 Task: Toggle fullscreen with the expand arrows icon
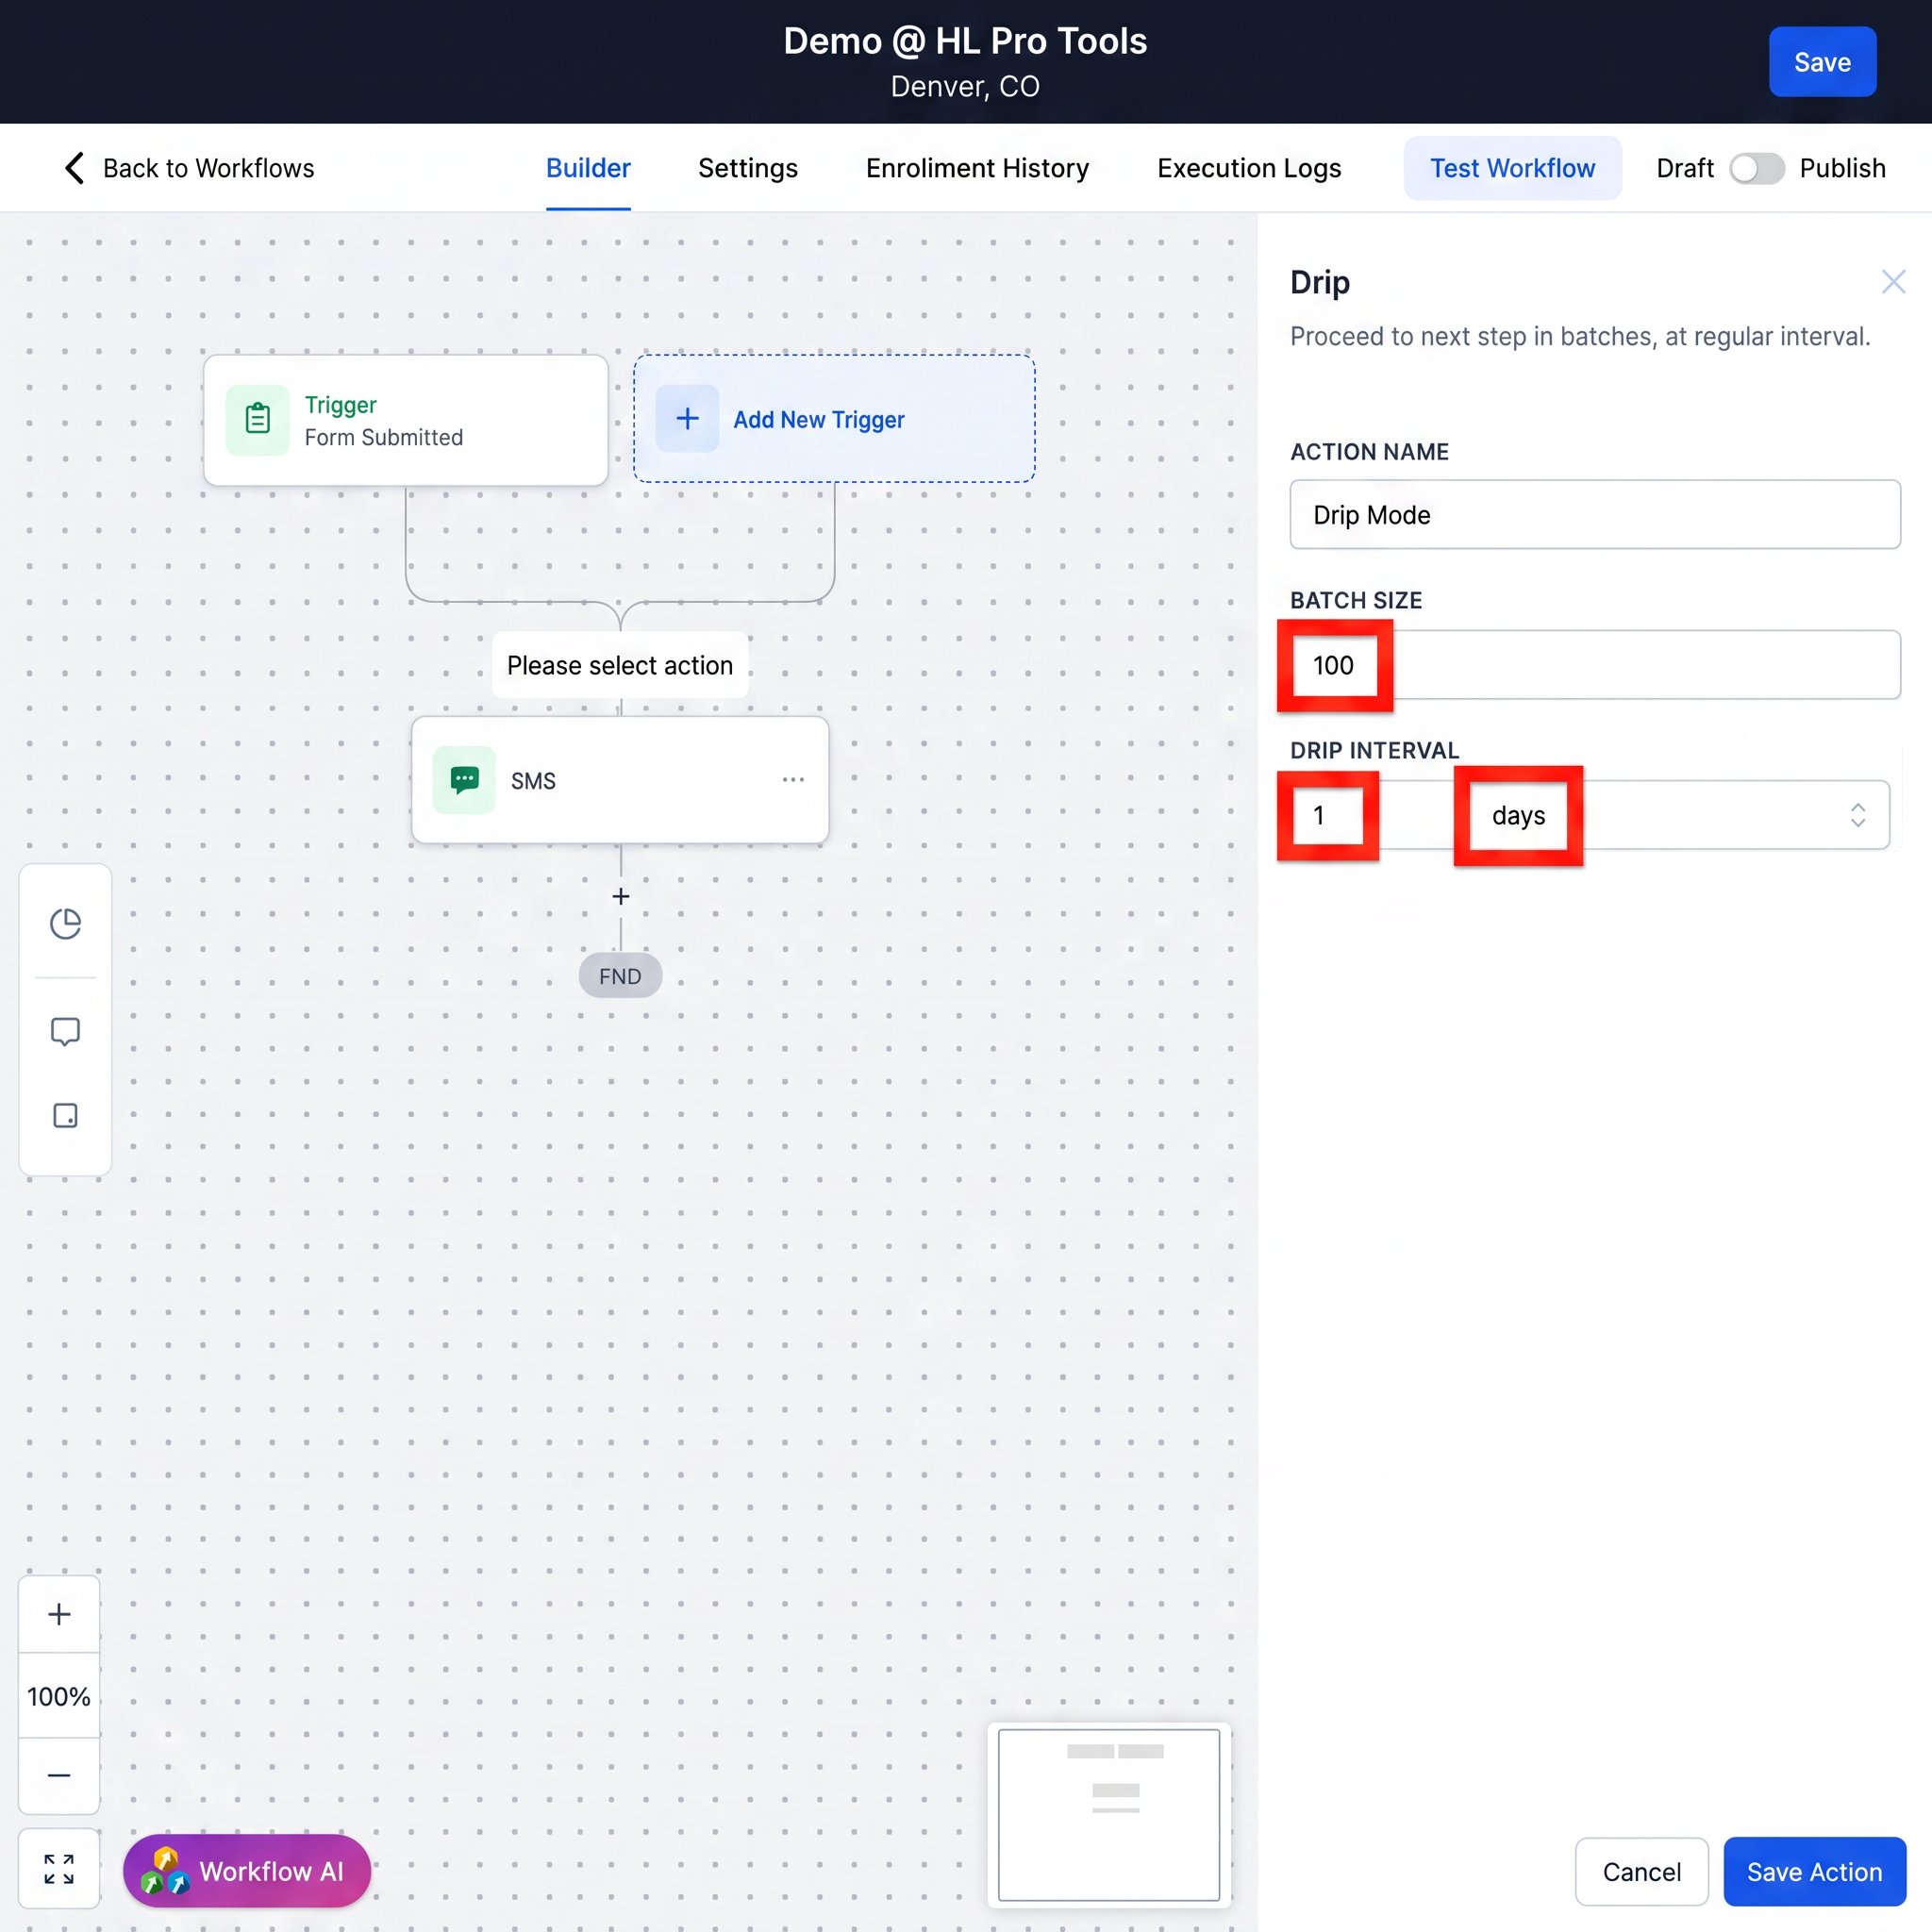point(59,1869)
